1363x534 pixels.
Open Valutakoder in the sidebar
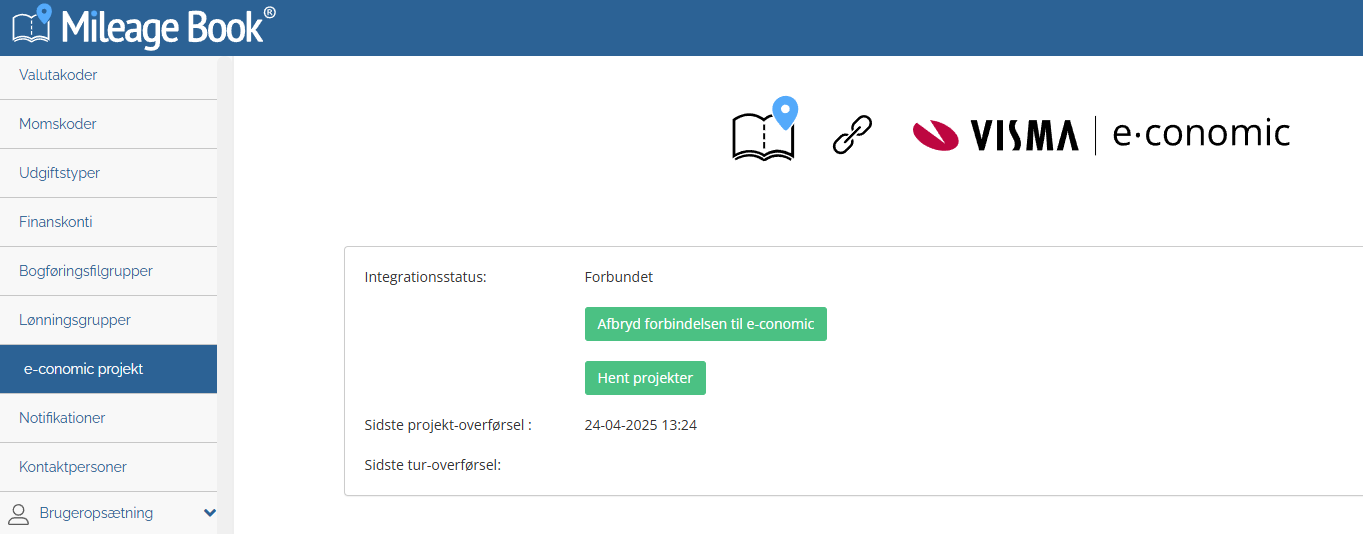[x=108, y=75]
